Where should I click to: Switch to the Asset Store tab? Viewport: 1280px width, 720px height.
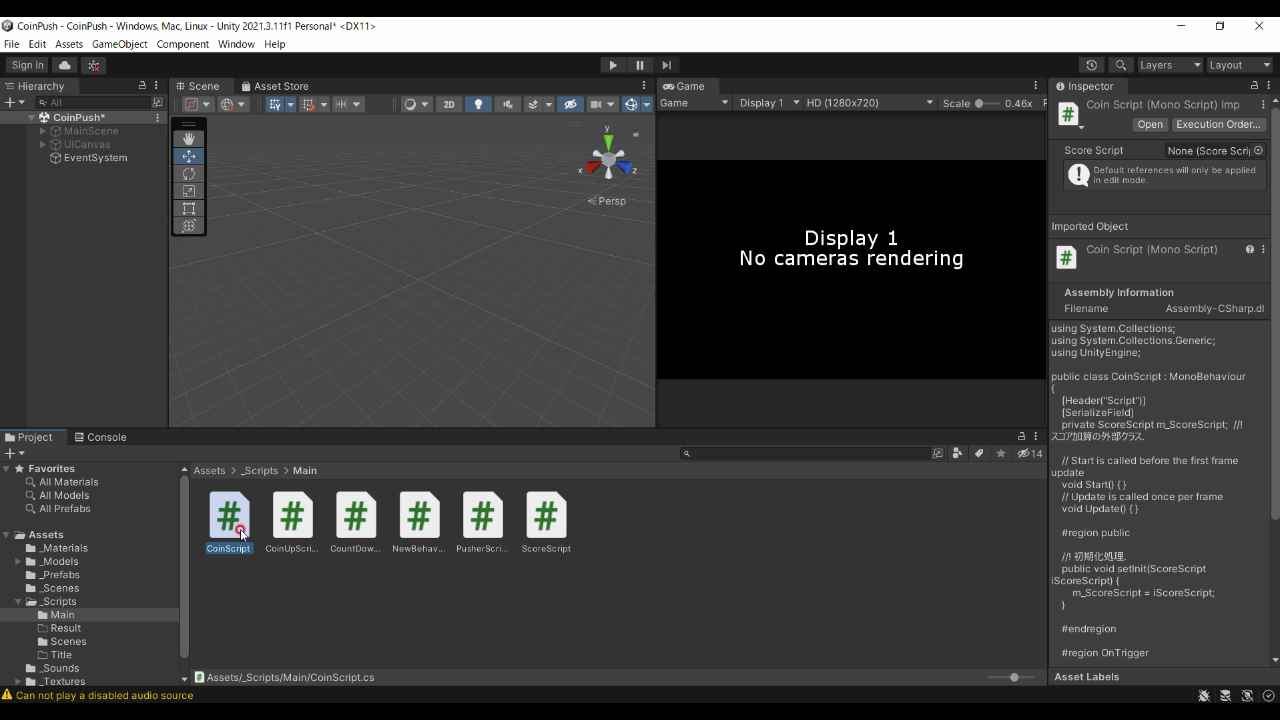pos(275,86)
